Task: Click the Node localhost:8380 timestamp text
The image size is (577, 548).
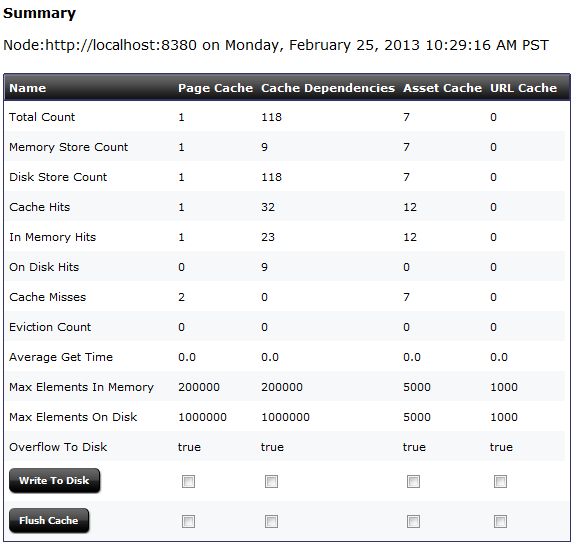Action: [x=276, y=45]
